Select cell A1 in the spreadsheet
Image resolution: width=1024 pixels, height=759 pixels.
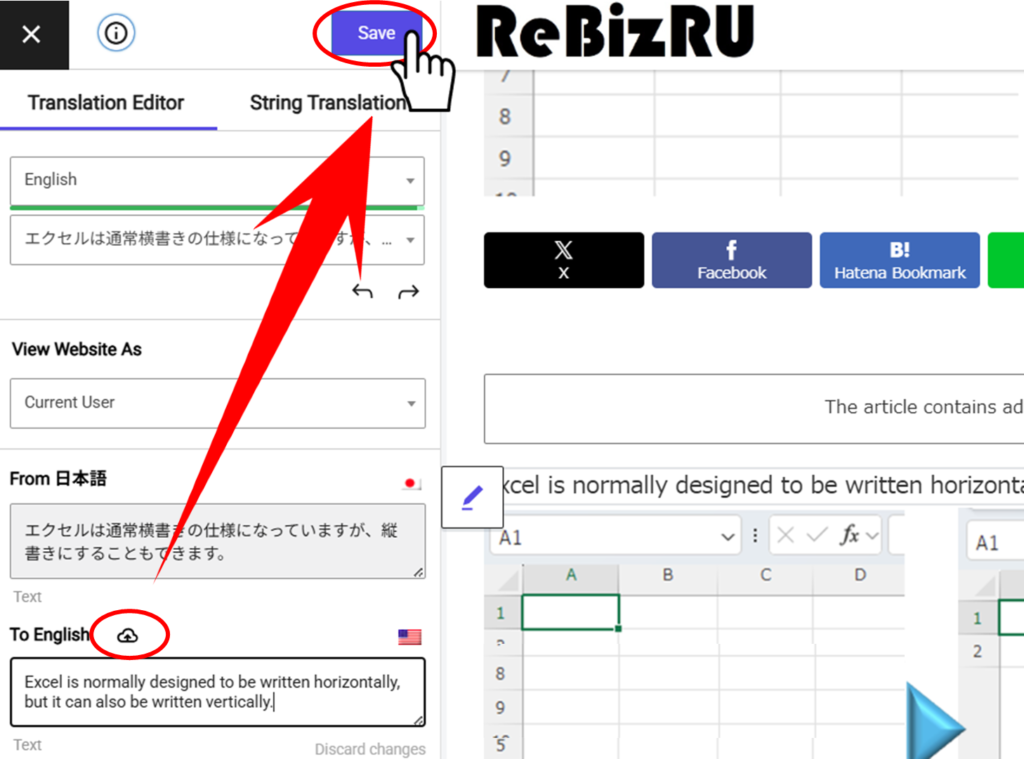[x=571, y=613]
